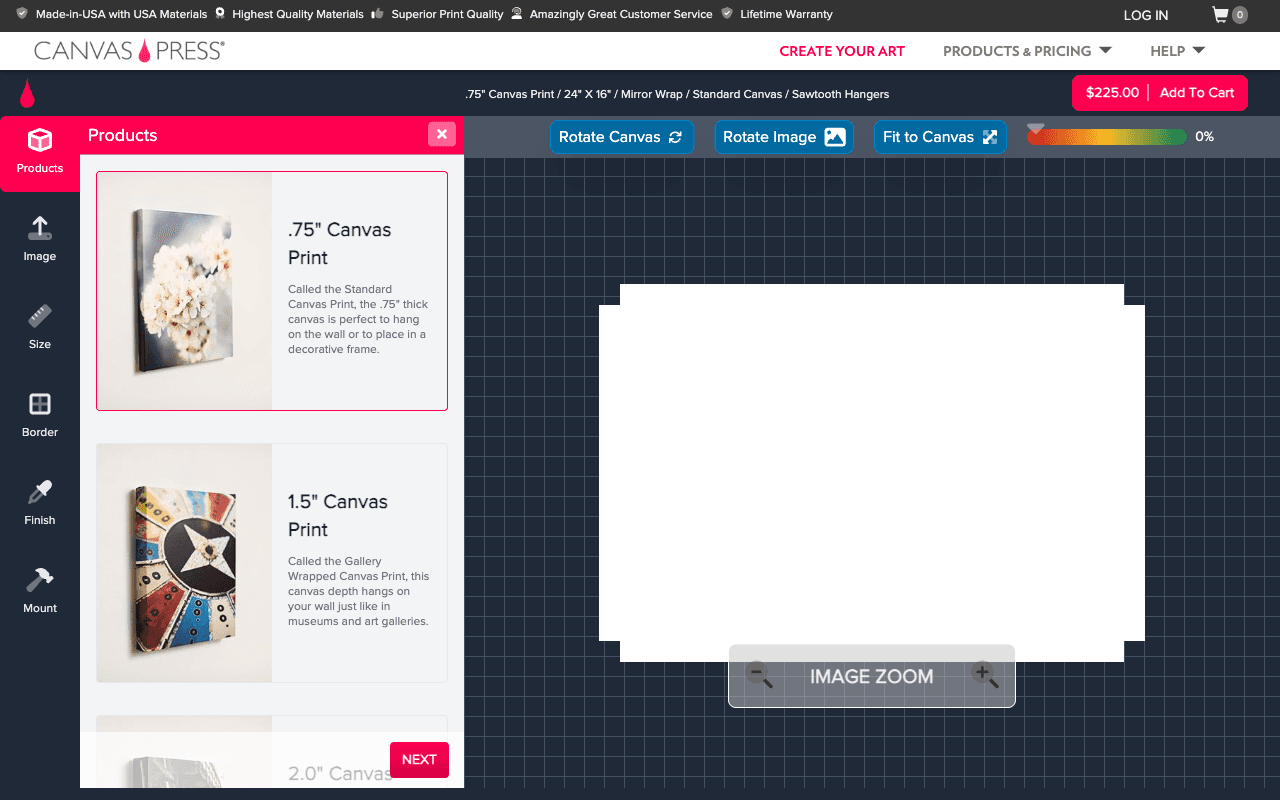Click the Next button

[419, 759]
